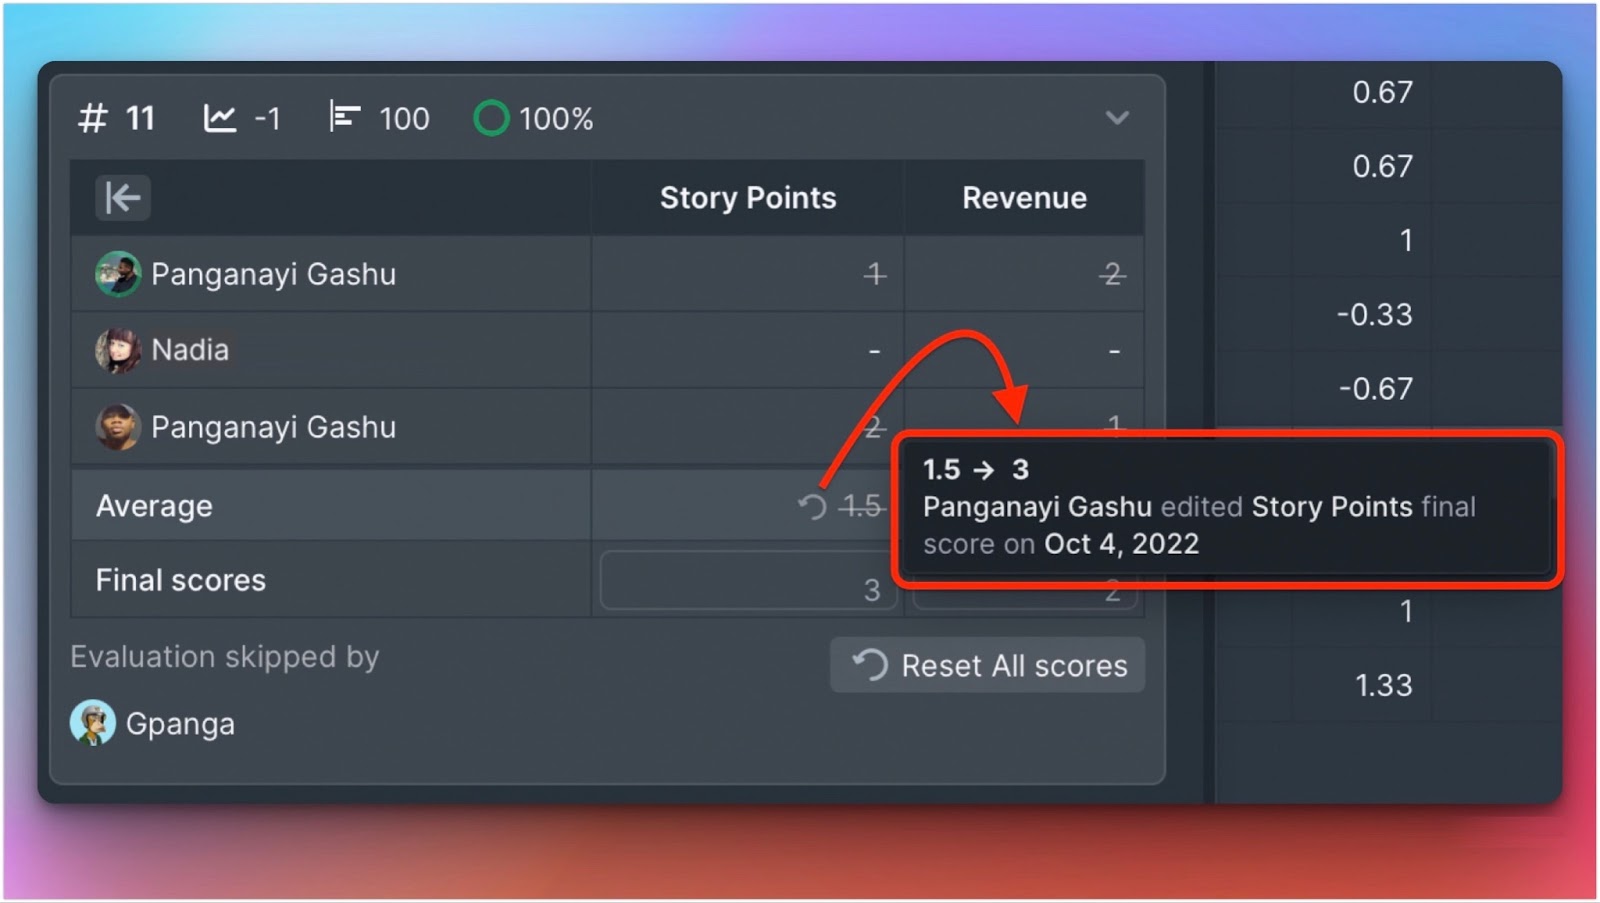Click the collapse-to-left arrow icon
The height and width of the screenshot is (903, 1600).
[x=122, y=198]
